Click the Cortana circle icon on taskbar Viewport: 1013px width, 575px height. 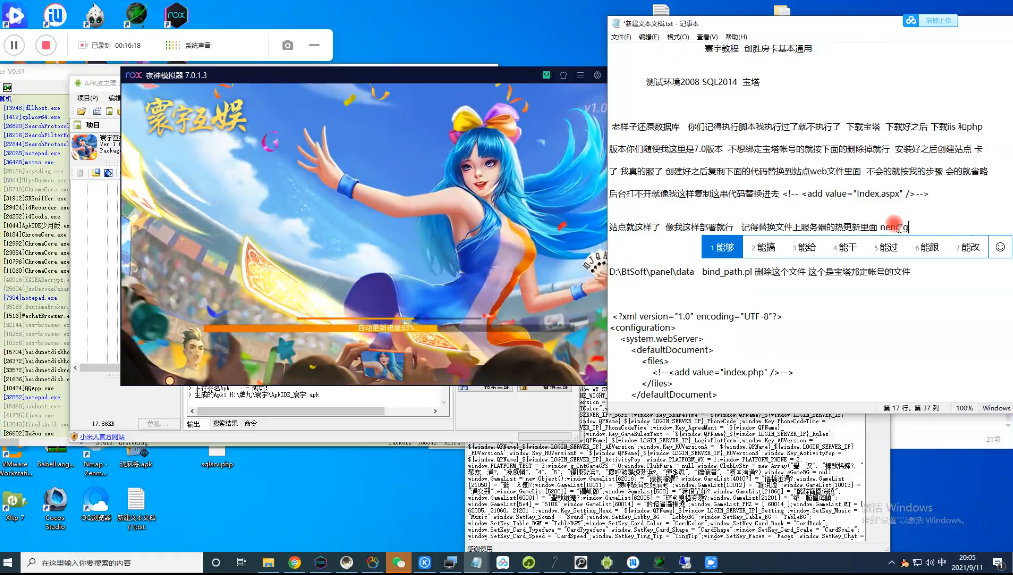[216, 563]
